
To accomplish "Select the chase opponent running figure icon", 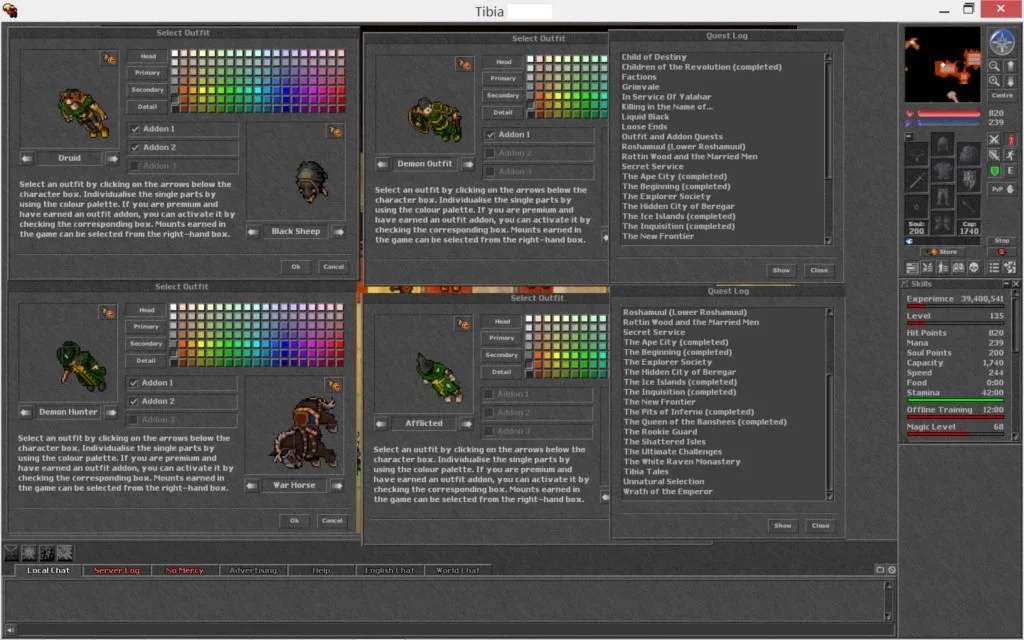I will tap(1010, 155).
